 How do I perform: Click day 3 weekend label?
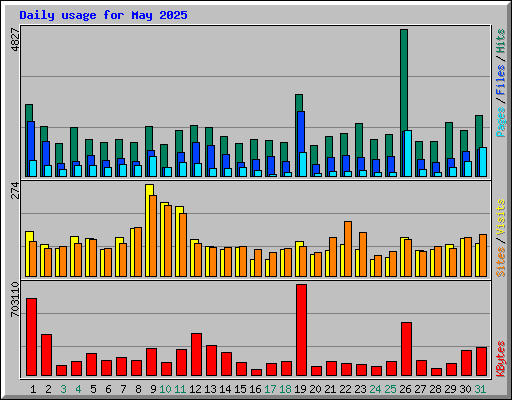point(63,389)
